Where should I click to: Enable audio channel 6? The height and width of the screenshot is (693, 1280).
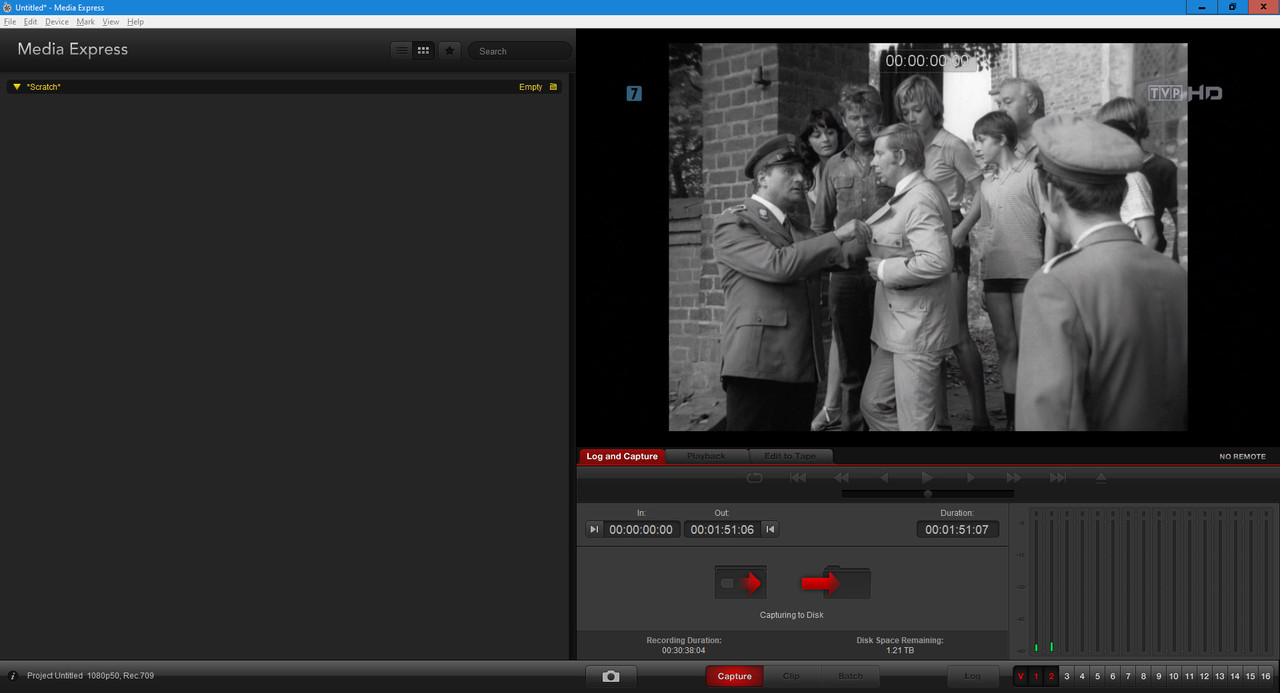pyautogui.click(x=1113, y=676)
